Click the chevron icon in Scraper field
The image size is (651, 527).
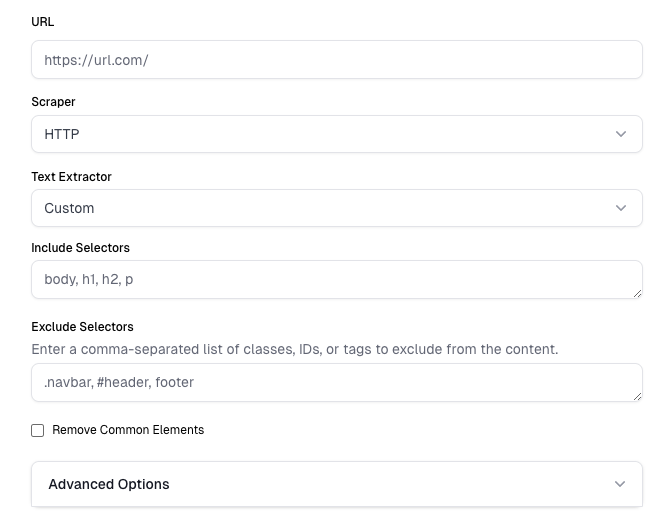tap(621, 134)
